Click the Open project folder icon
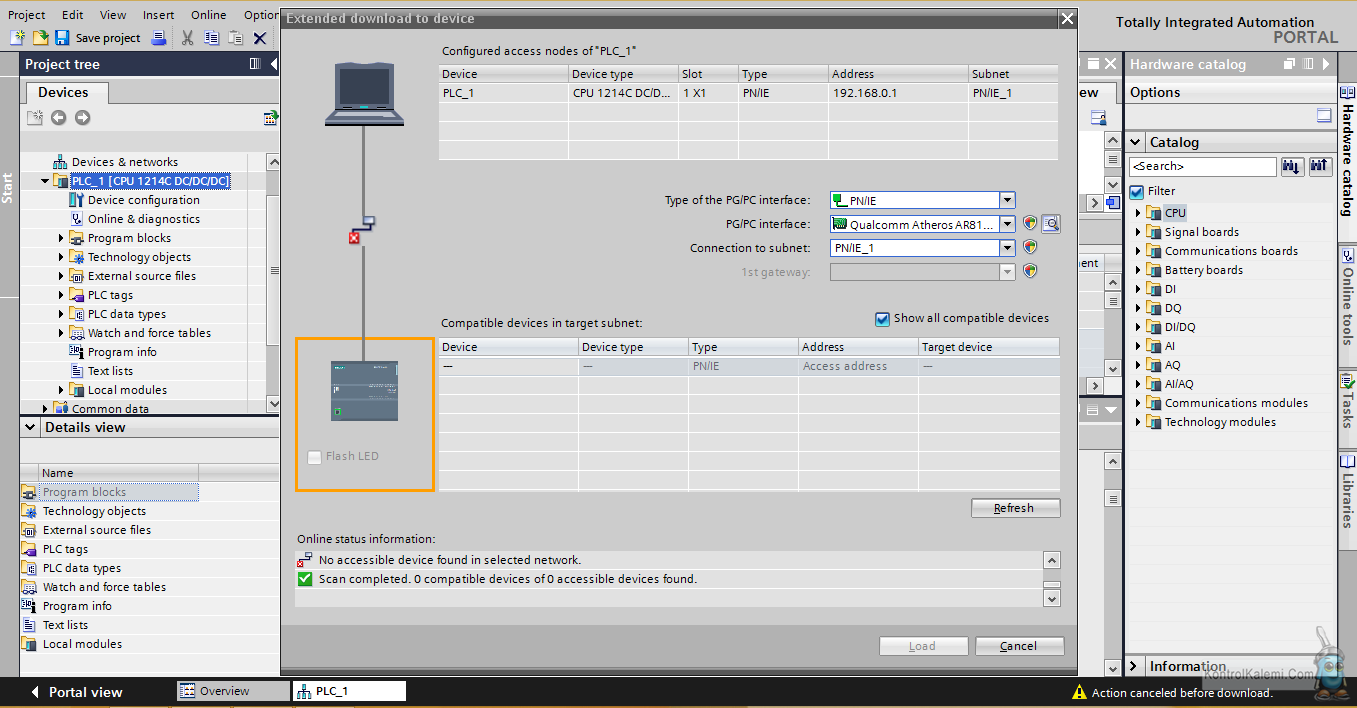The height and width of the screenshot is (708, 1357). click(x=40, y=38)
